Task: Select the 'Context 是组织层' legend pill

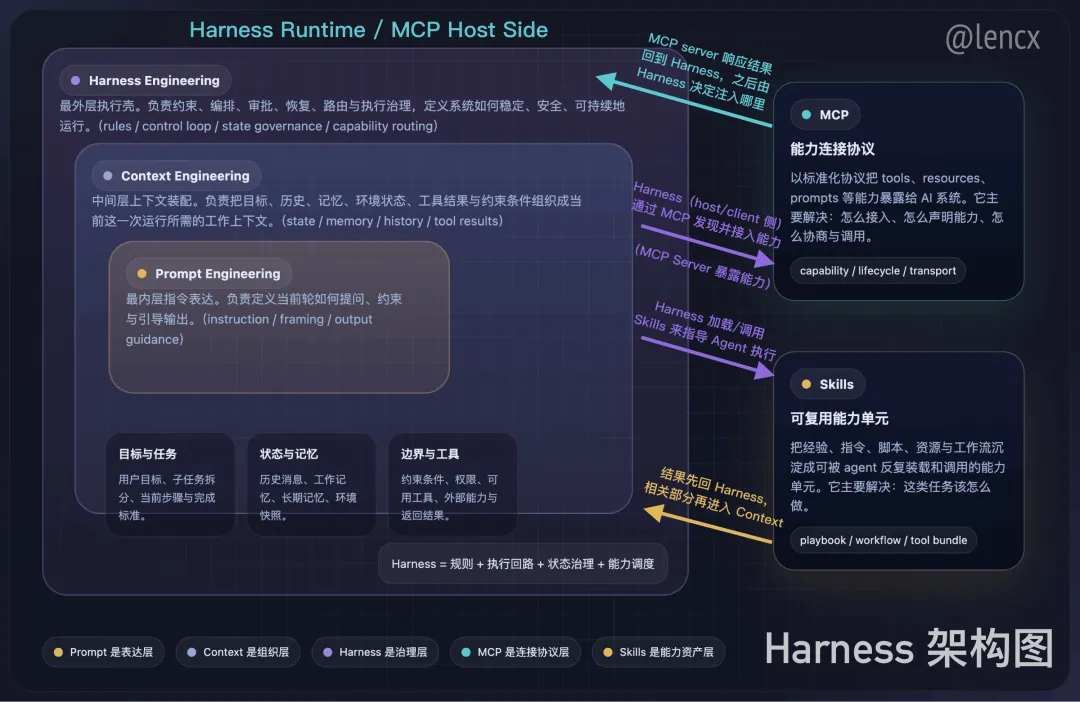Action: click(x=238, y=652)
